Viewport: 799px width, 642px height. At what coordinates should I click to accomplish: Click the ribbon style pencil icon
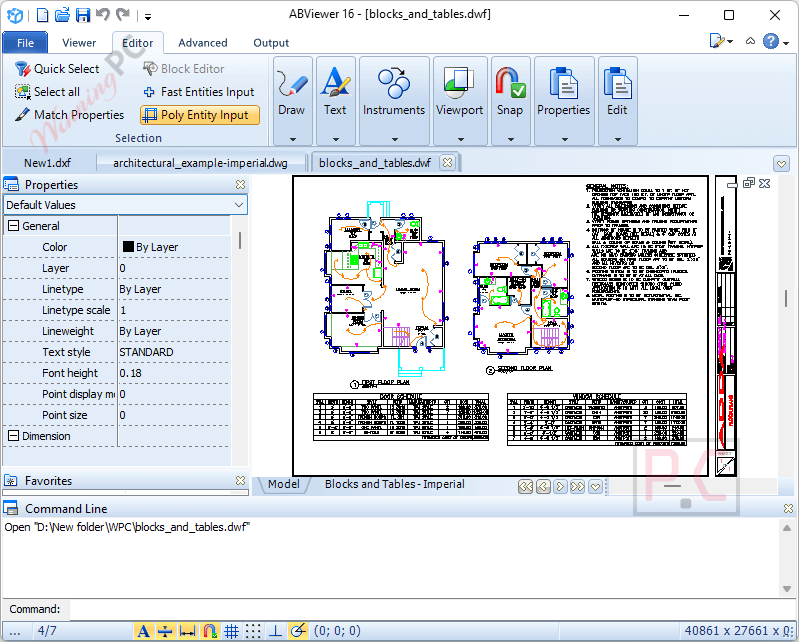[717, 41]
